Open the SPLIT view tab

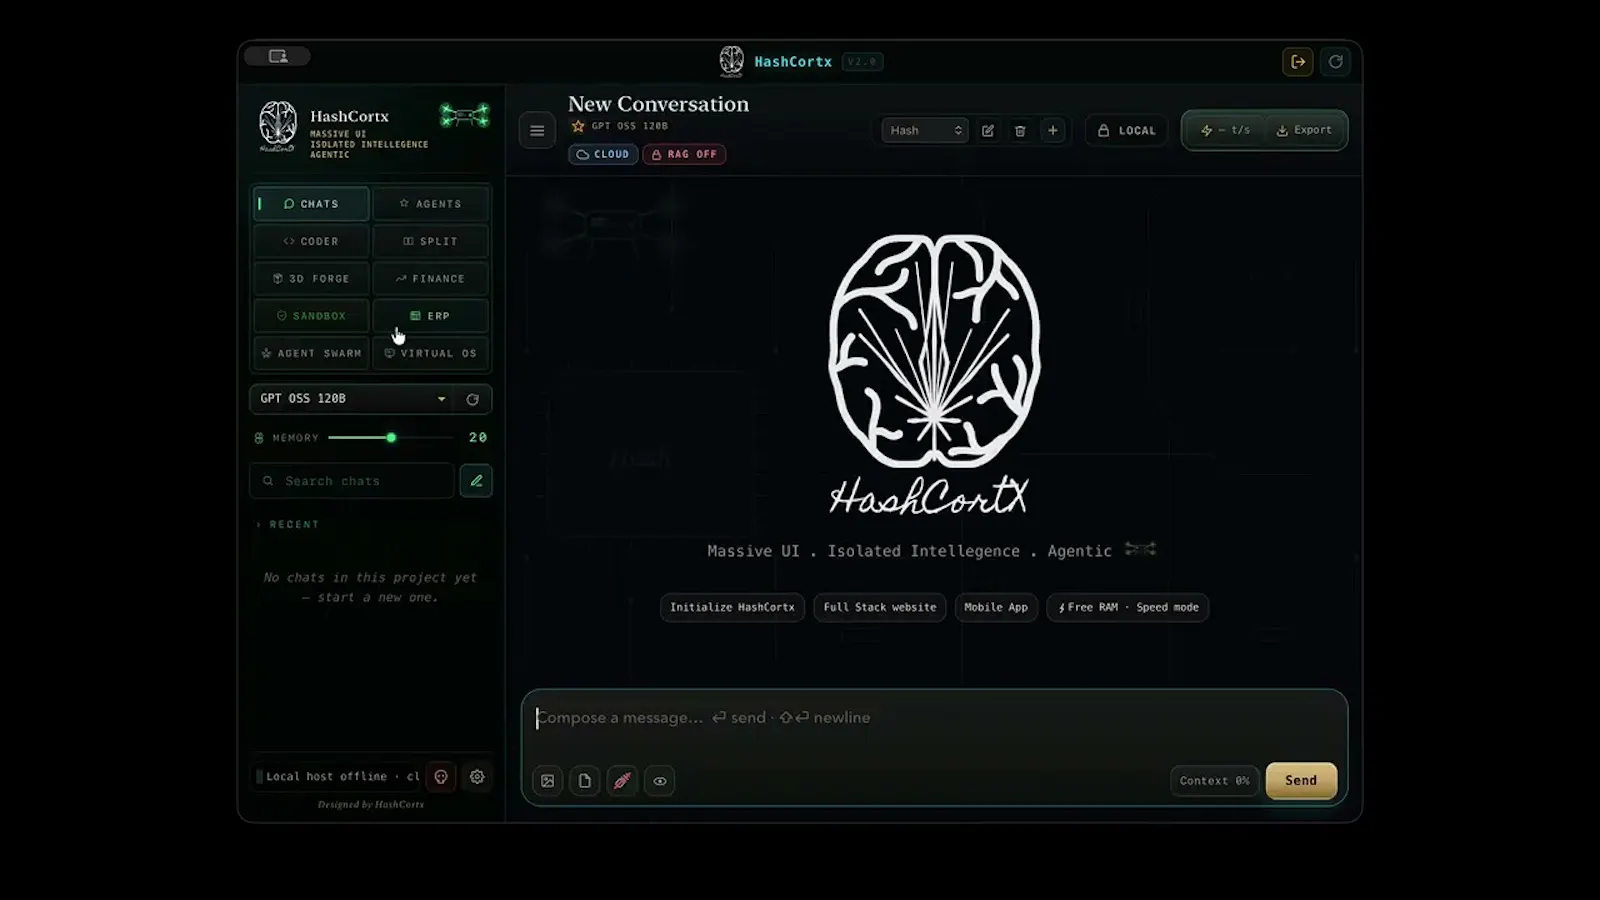pos(431,241)
